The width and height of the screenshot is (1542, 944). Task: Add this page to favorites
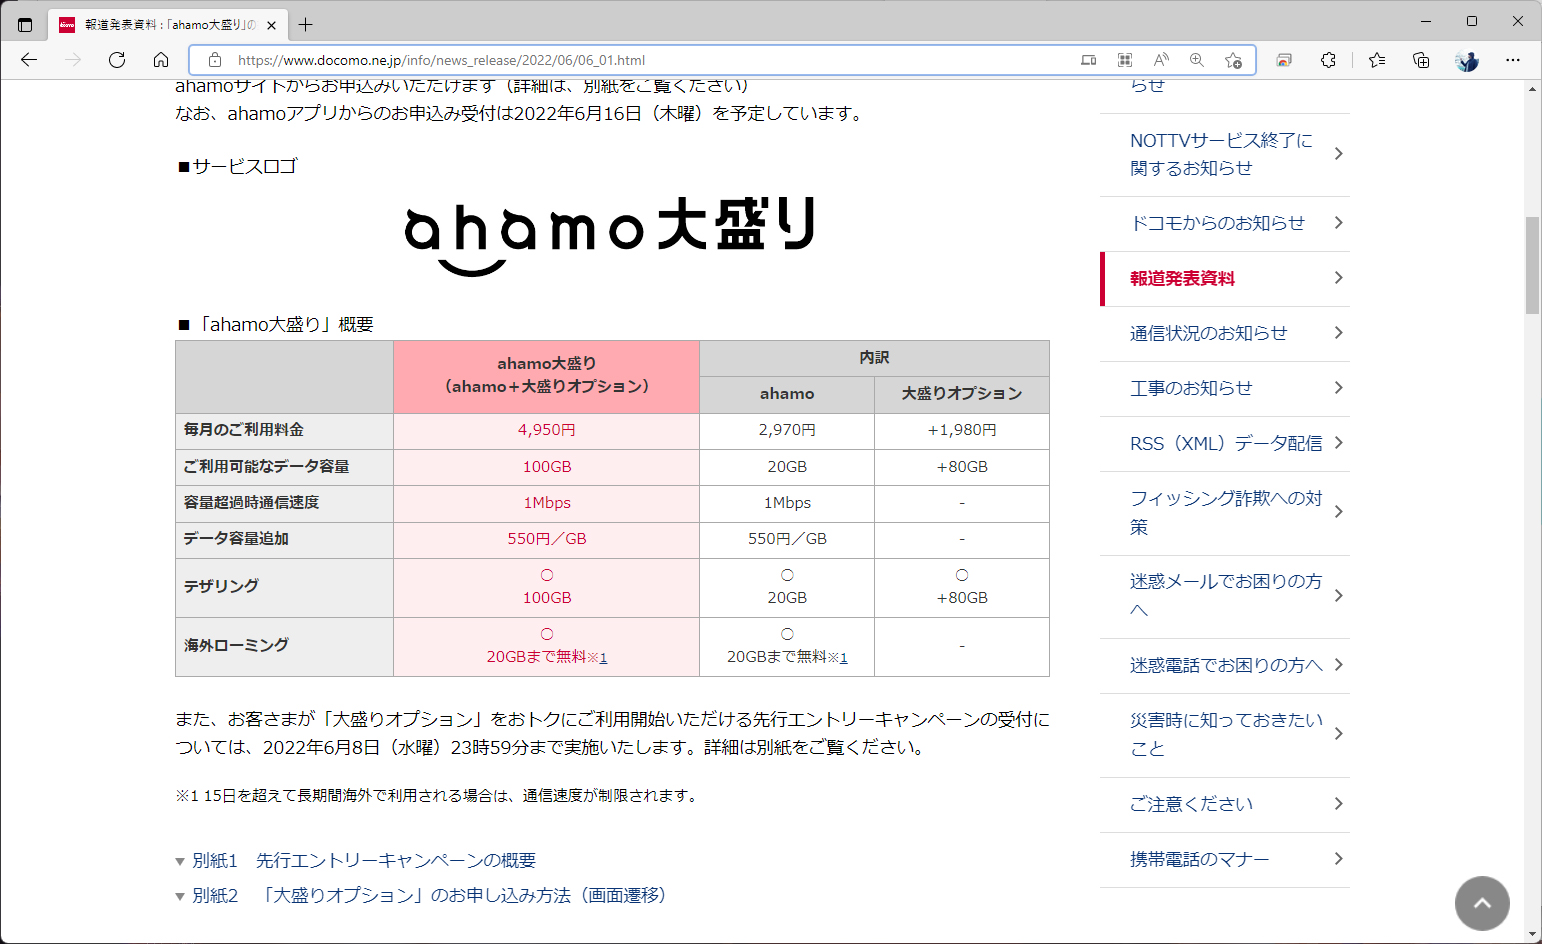coord(1233,60)
